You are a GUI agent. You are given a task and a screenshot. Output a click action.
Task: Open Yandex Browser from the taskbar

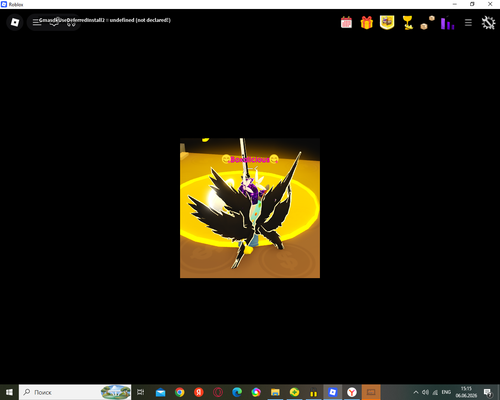coord(352,392)
